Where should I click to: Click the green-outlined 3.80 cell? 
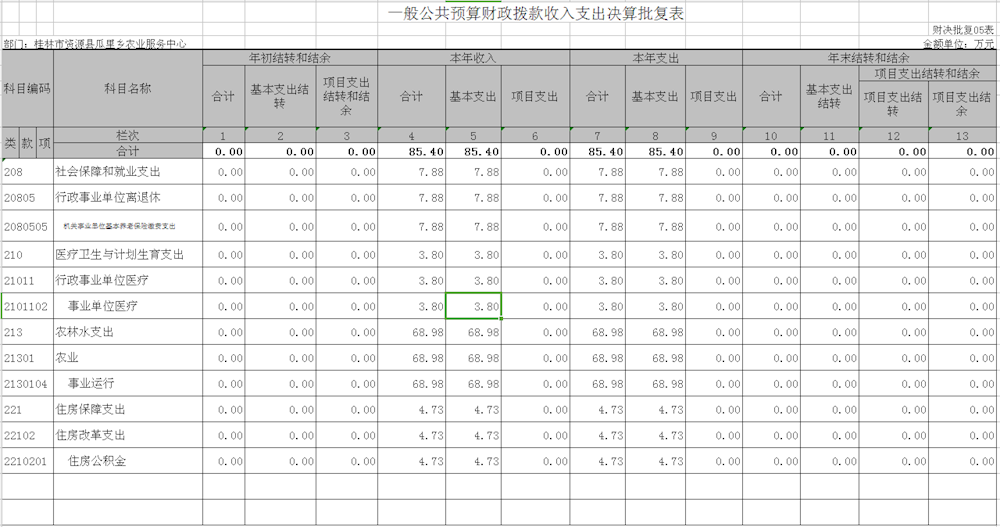[473, 306]
